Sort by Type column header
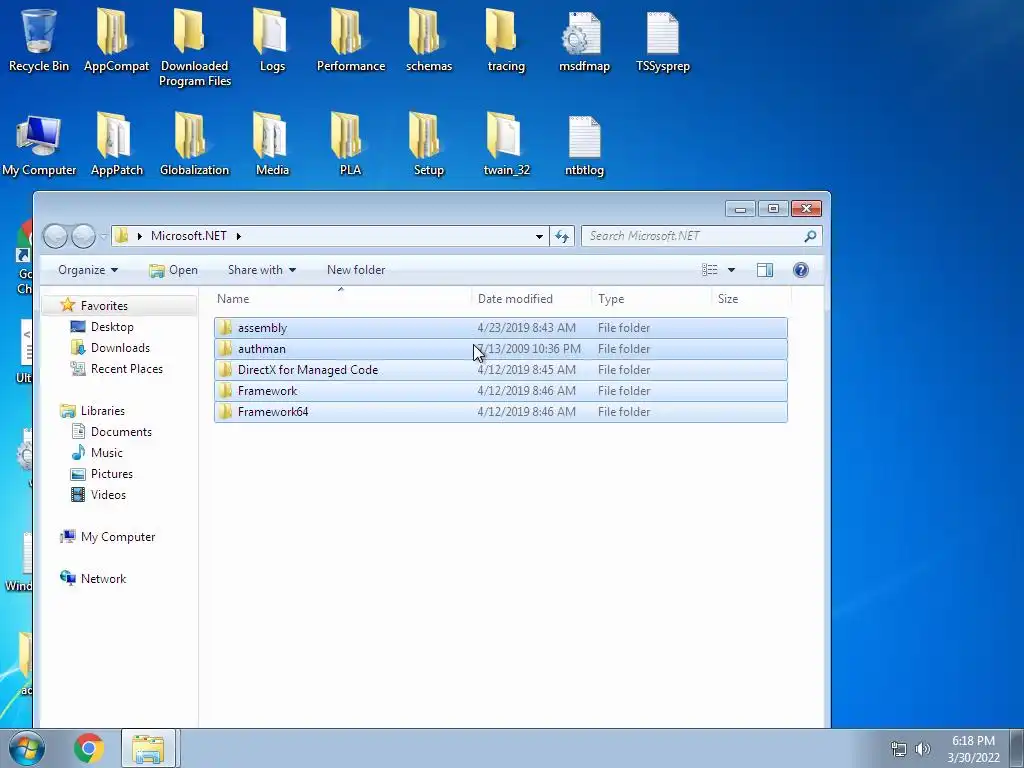 point(651,298)
